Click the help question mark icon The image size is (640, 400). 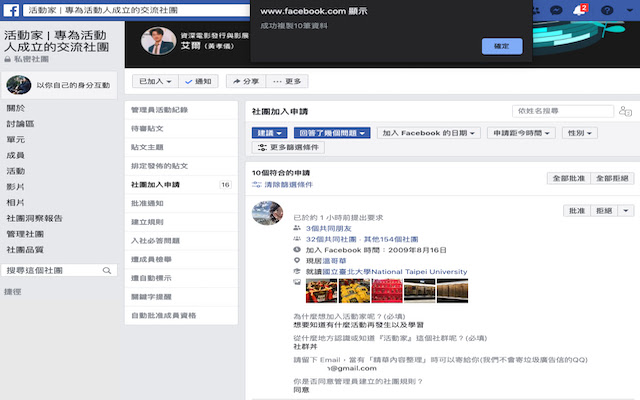(607, 10)
